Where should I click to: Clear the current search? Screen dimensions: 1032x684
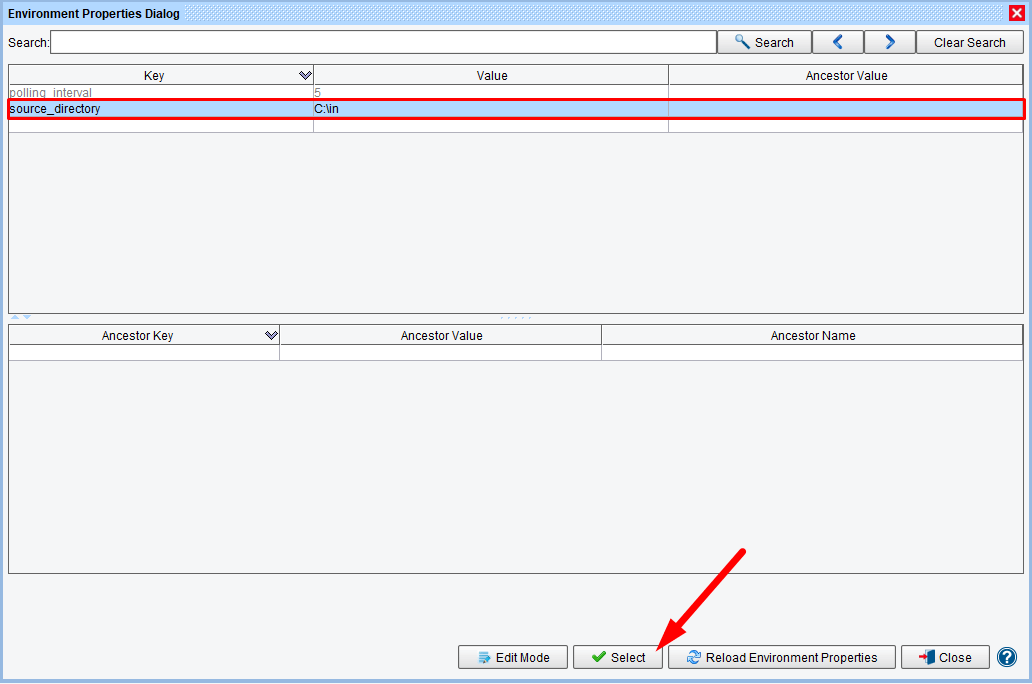[x=969, y=42]
